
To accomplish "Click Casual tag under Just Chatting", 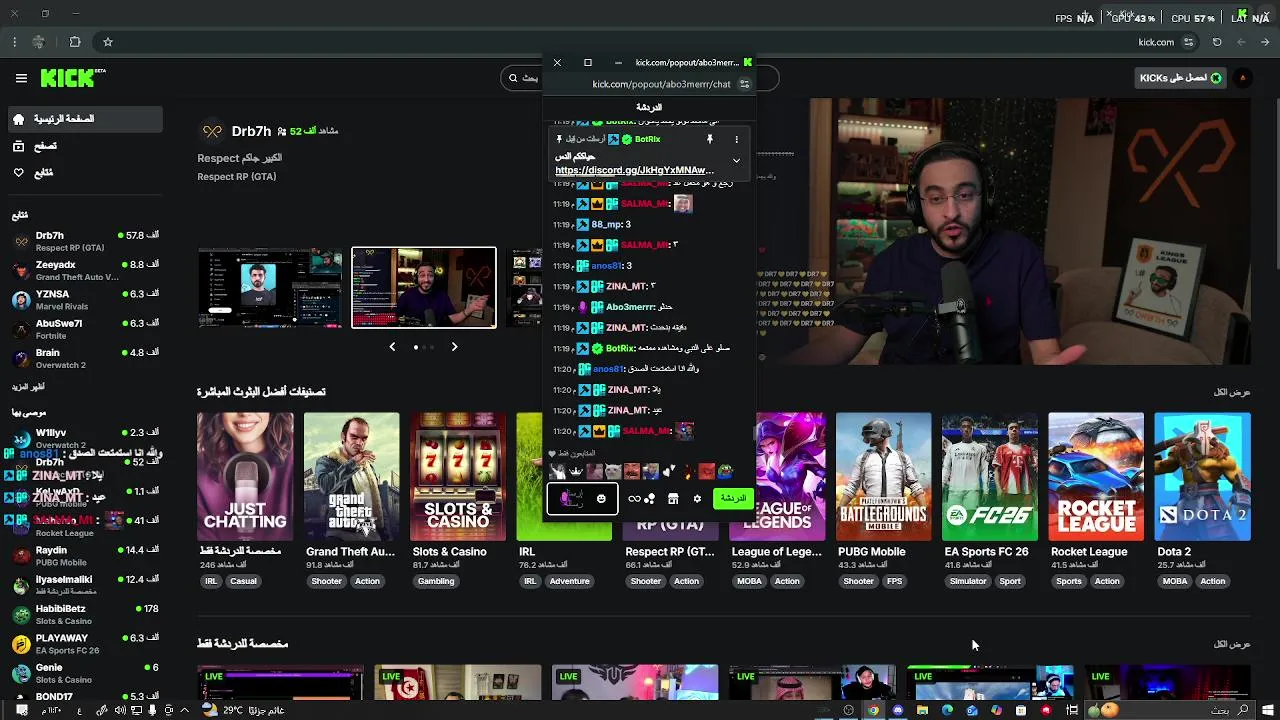I will click(243, 581).
